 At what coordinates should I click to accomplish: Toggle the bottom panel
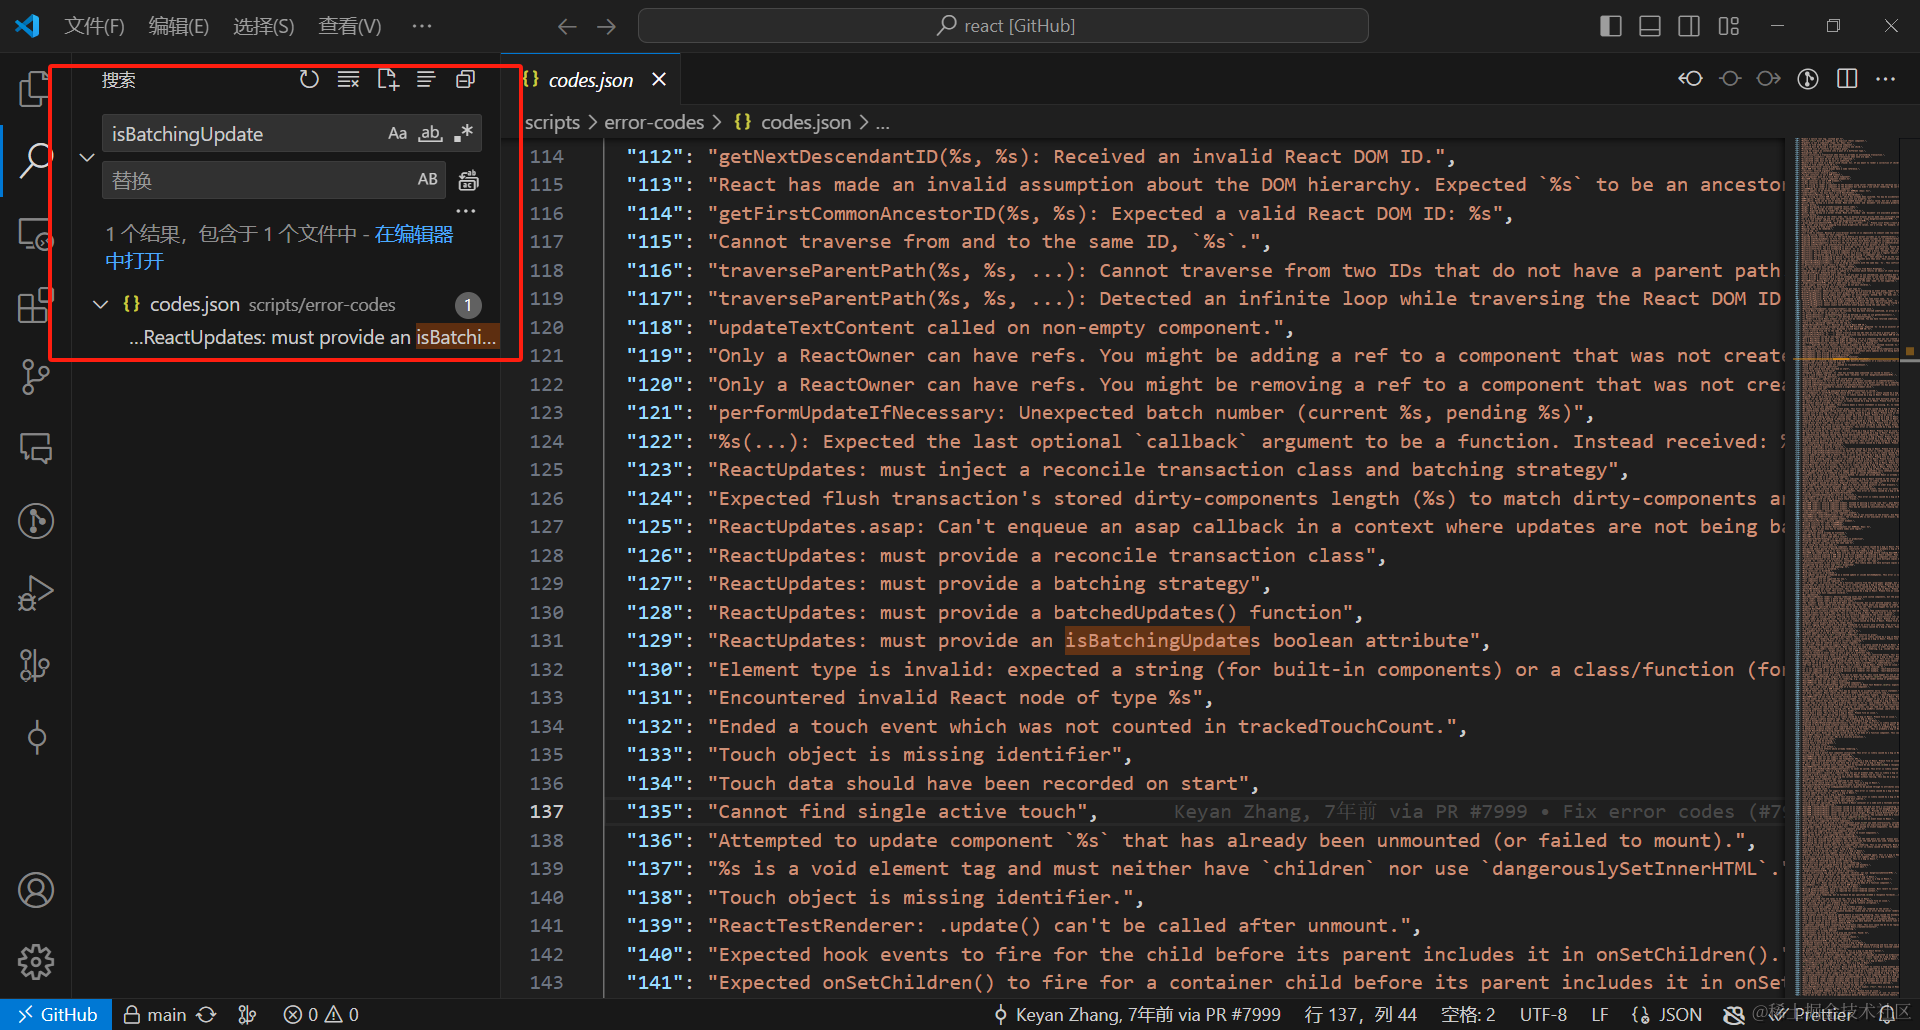point(1650,26)
